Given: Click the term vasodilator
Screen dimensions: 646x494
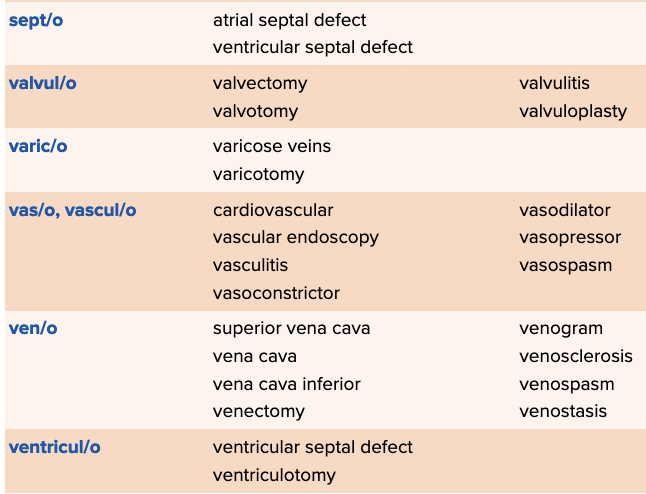Looking at the screenshot, I should [x=564, y=210].
